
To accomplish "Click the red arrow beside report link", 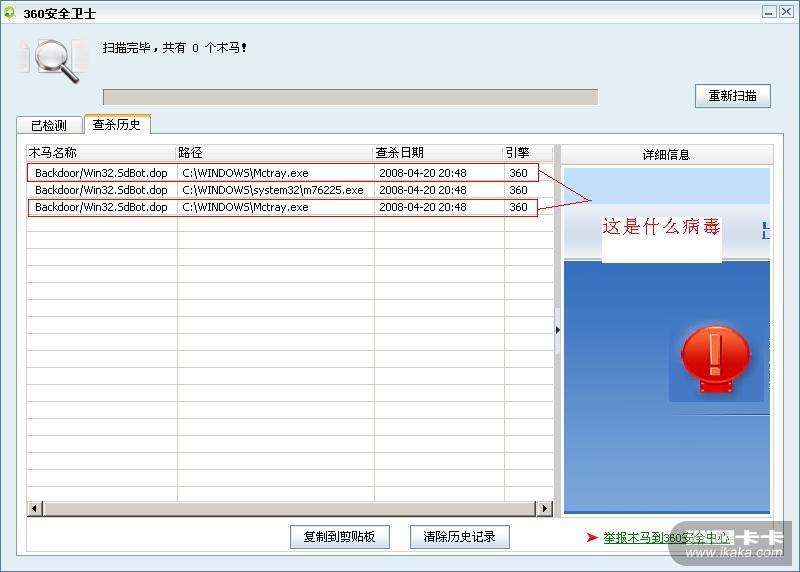I will [x=592, y=537].
